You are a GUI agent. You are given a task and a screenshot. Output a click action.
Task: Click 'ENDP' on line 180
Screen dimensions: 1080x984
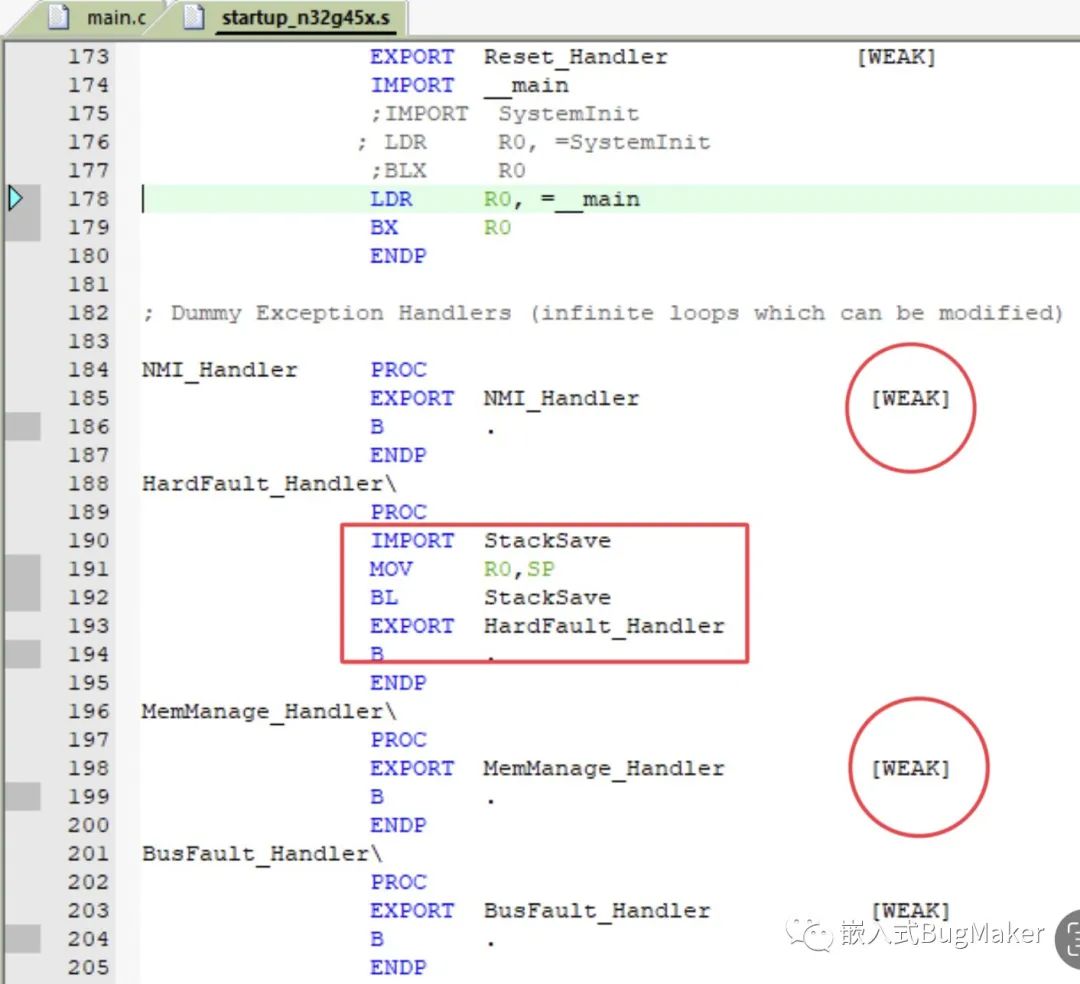tap(398, 256)
